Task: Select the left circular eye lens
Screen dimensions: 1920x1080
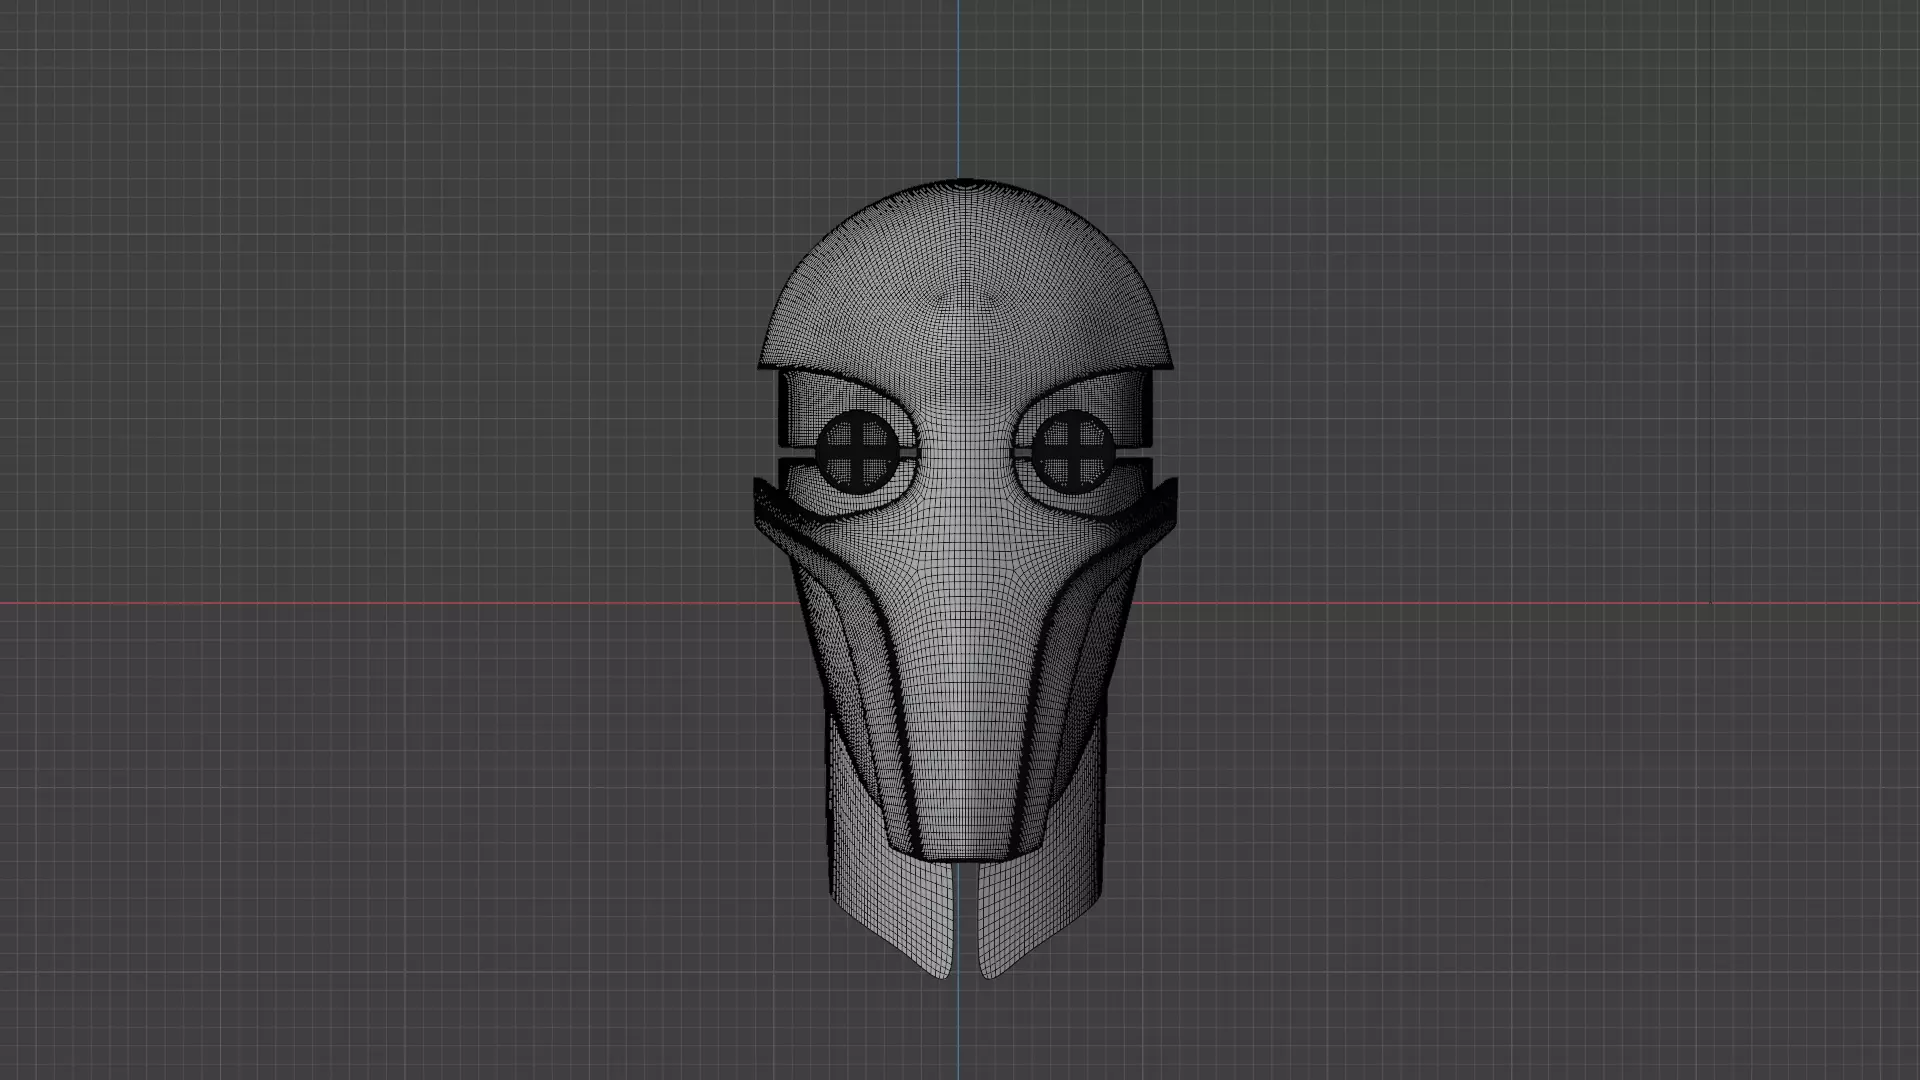Action: tap(857, 453)
